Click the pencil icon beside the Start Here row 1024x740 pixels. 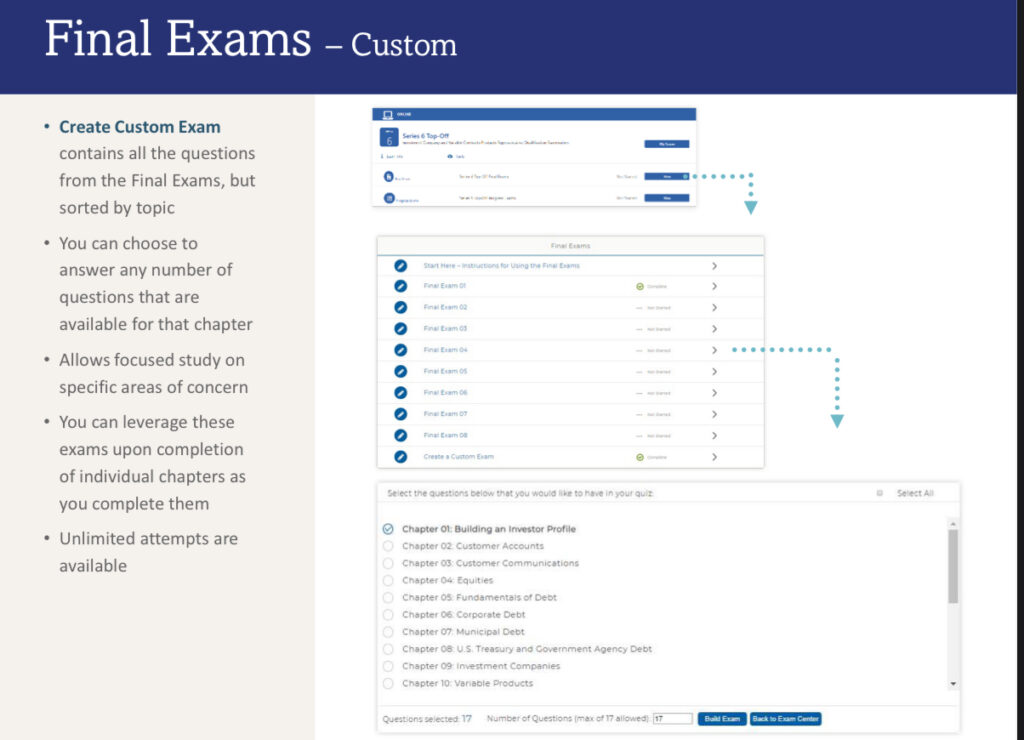pos(400,266)
